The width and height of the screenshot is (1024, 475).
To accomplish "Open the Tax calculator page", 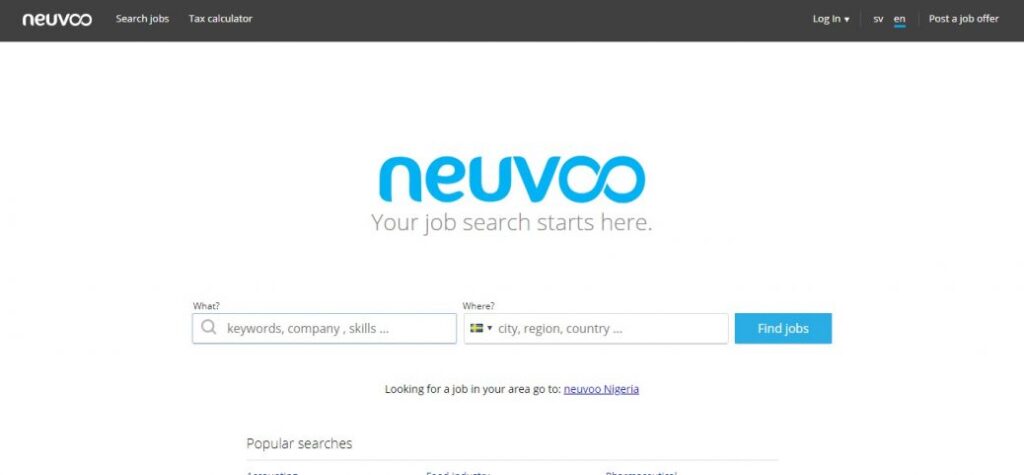I will tap(220, 19).
